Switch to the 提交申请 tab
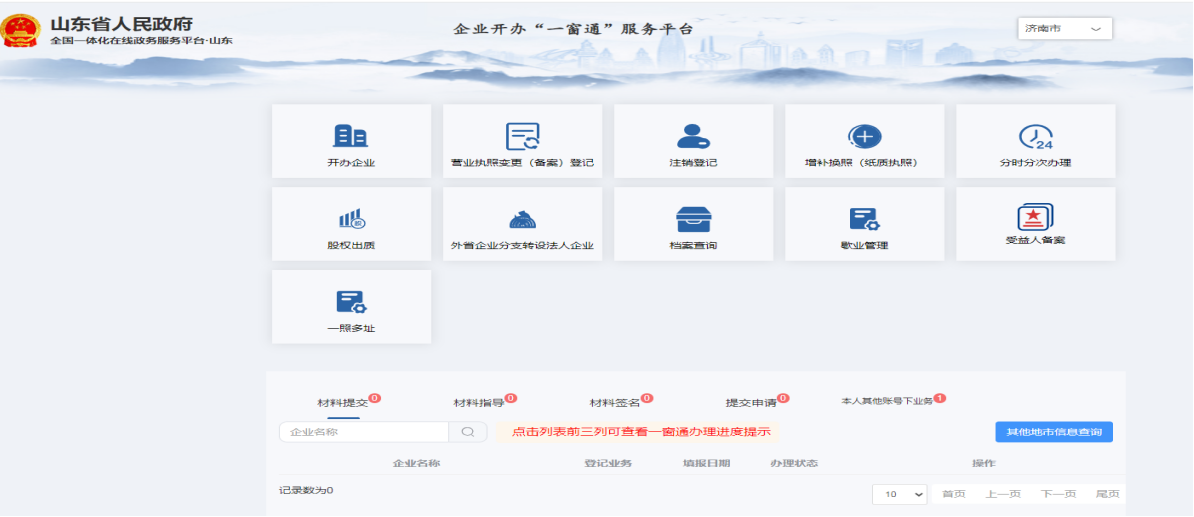 (752, 403)
